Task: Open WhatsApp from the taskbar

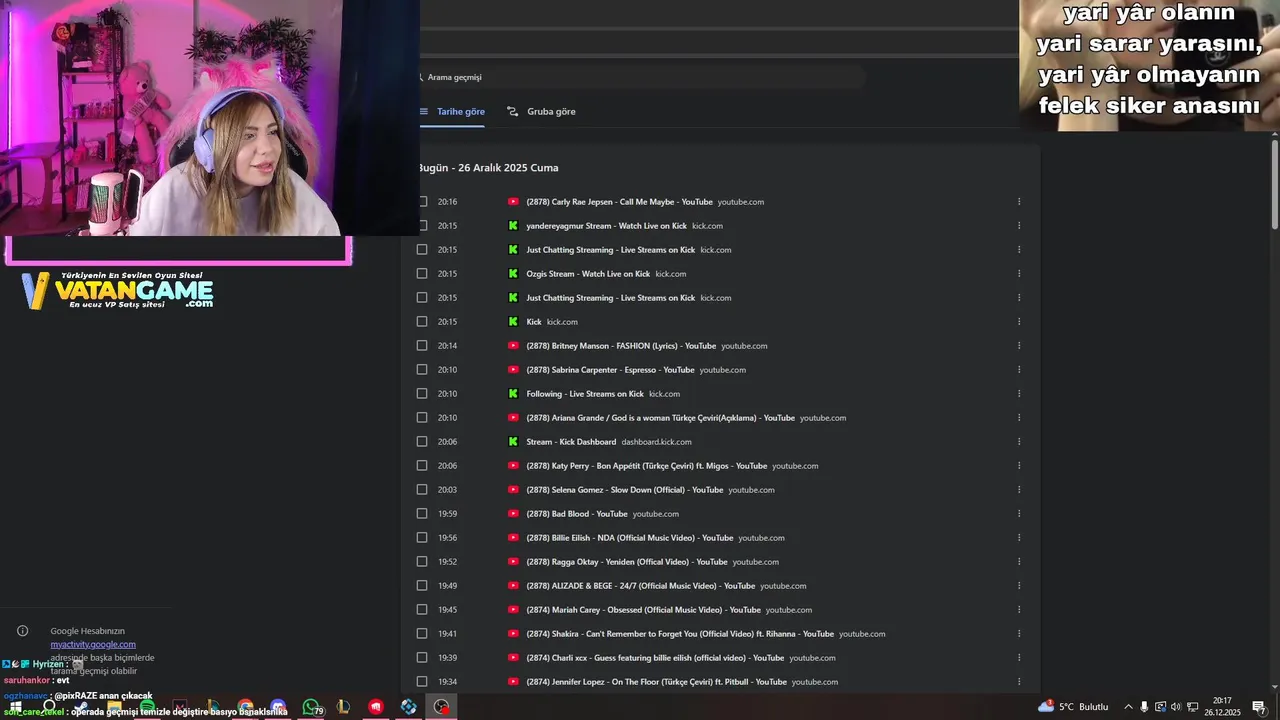Action: (311, 707)
